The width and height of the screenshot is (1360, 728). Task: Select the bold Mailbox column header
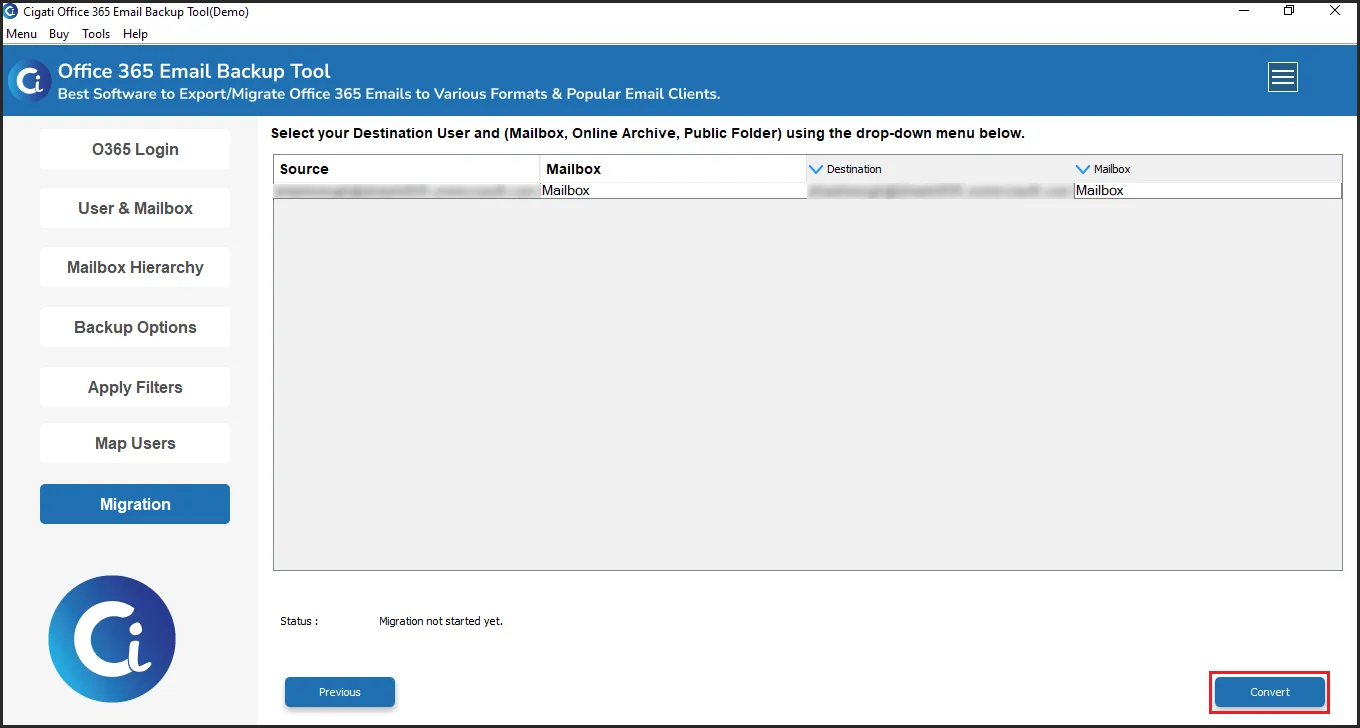coord(673,169)
